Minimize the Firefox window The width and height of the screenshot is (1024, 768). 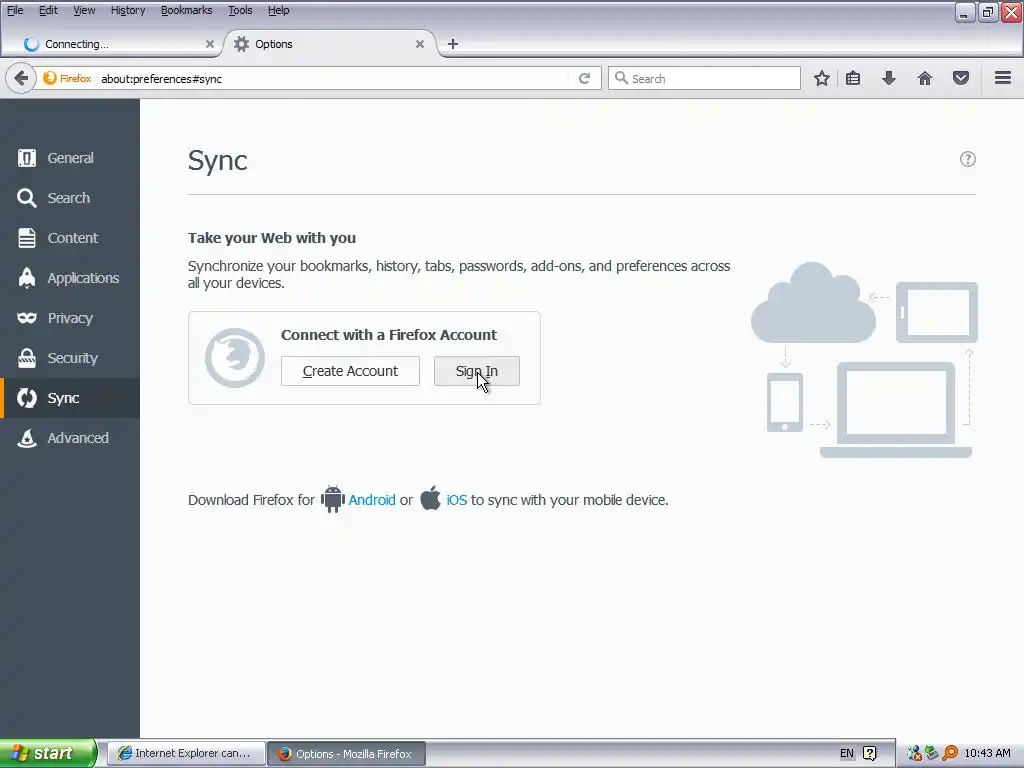[964, 12]
